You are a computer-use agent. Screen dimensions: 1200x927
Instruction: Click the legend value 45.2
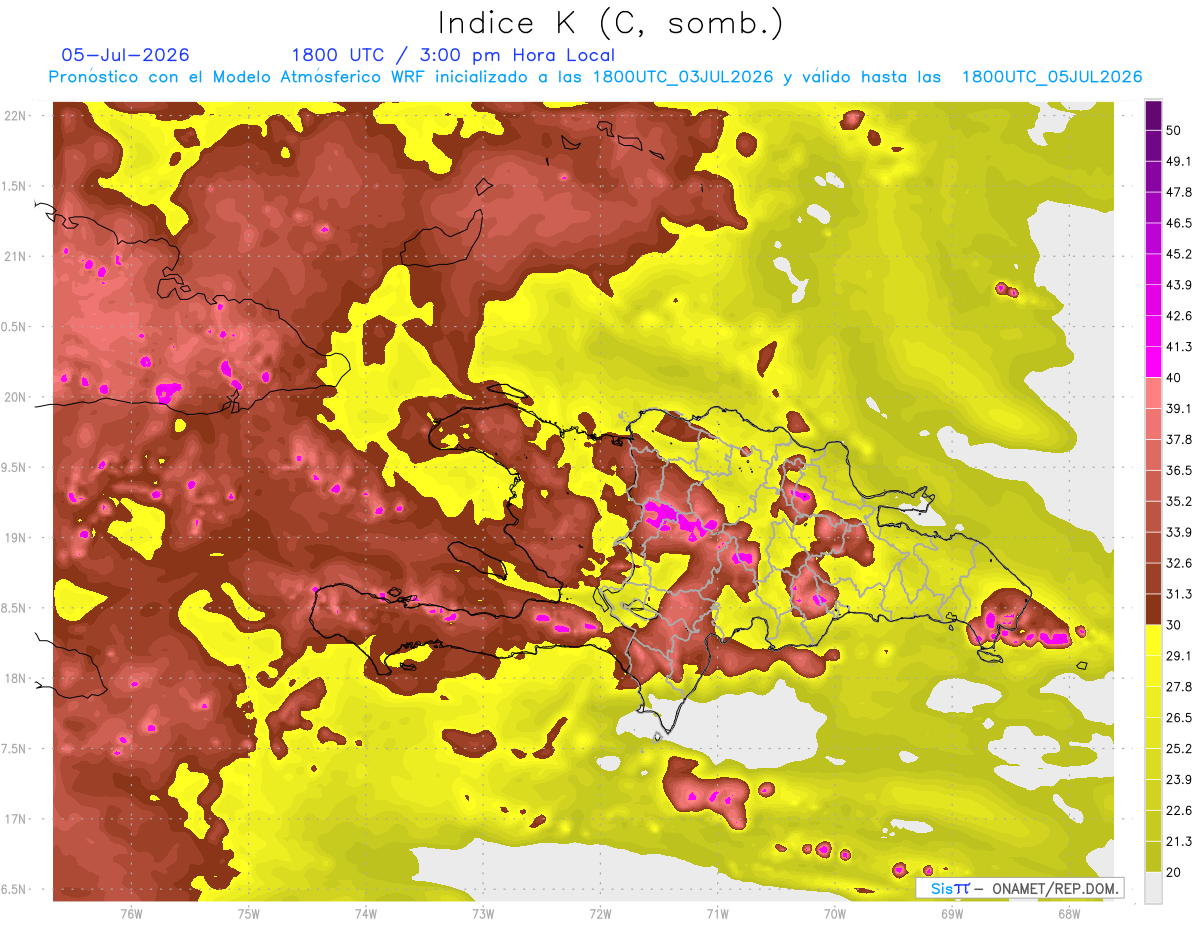coord(1179,254)
